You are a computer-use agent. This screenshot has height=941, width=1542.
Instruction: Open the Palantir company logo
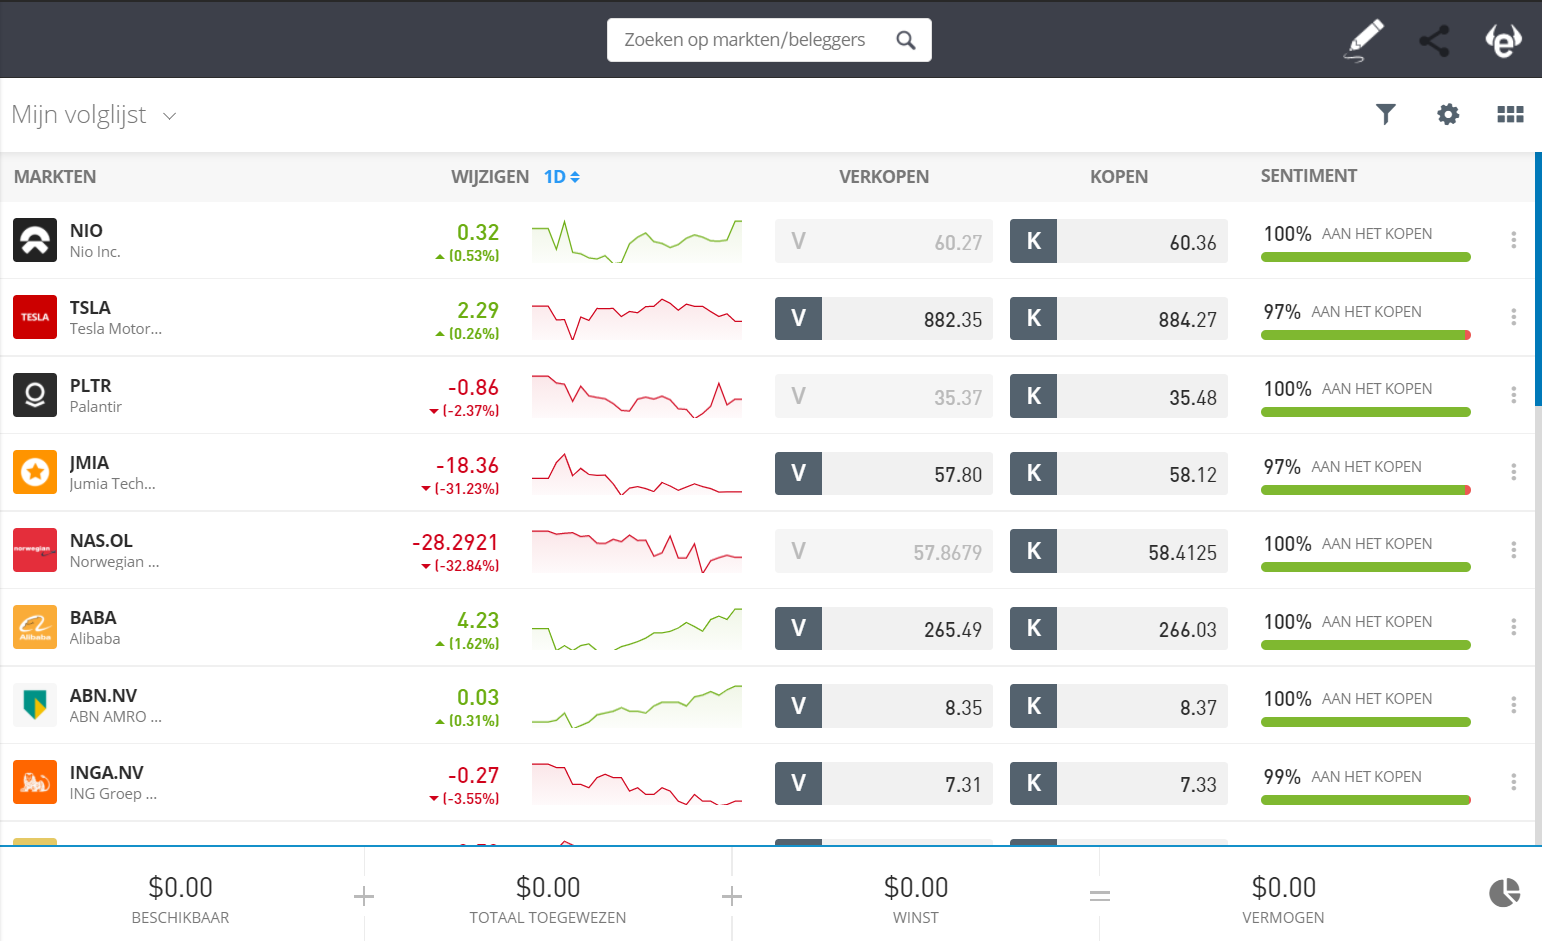(x=35, y=395)
